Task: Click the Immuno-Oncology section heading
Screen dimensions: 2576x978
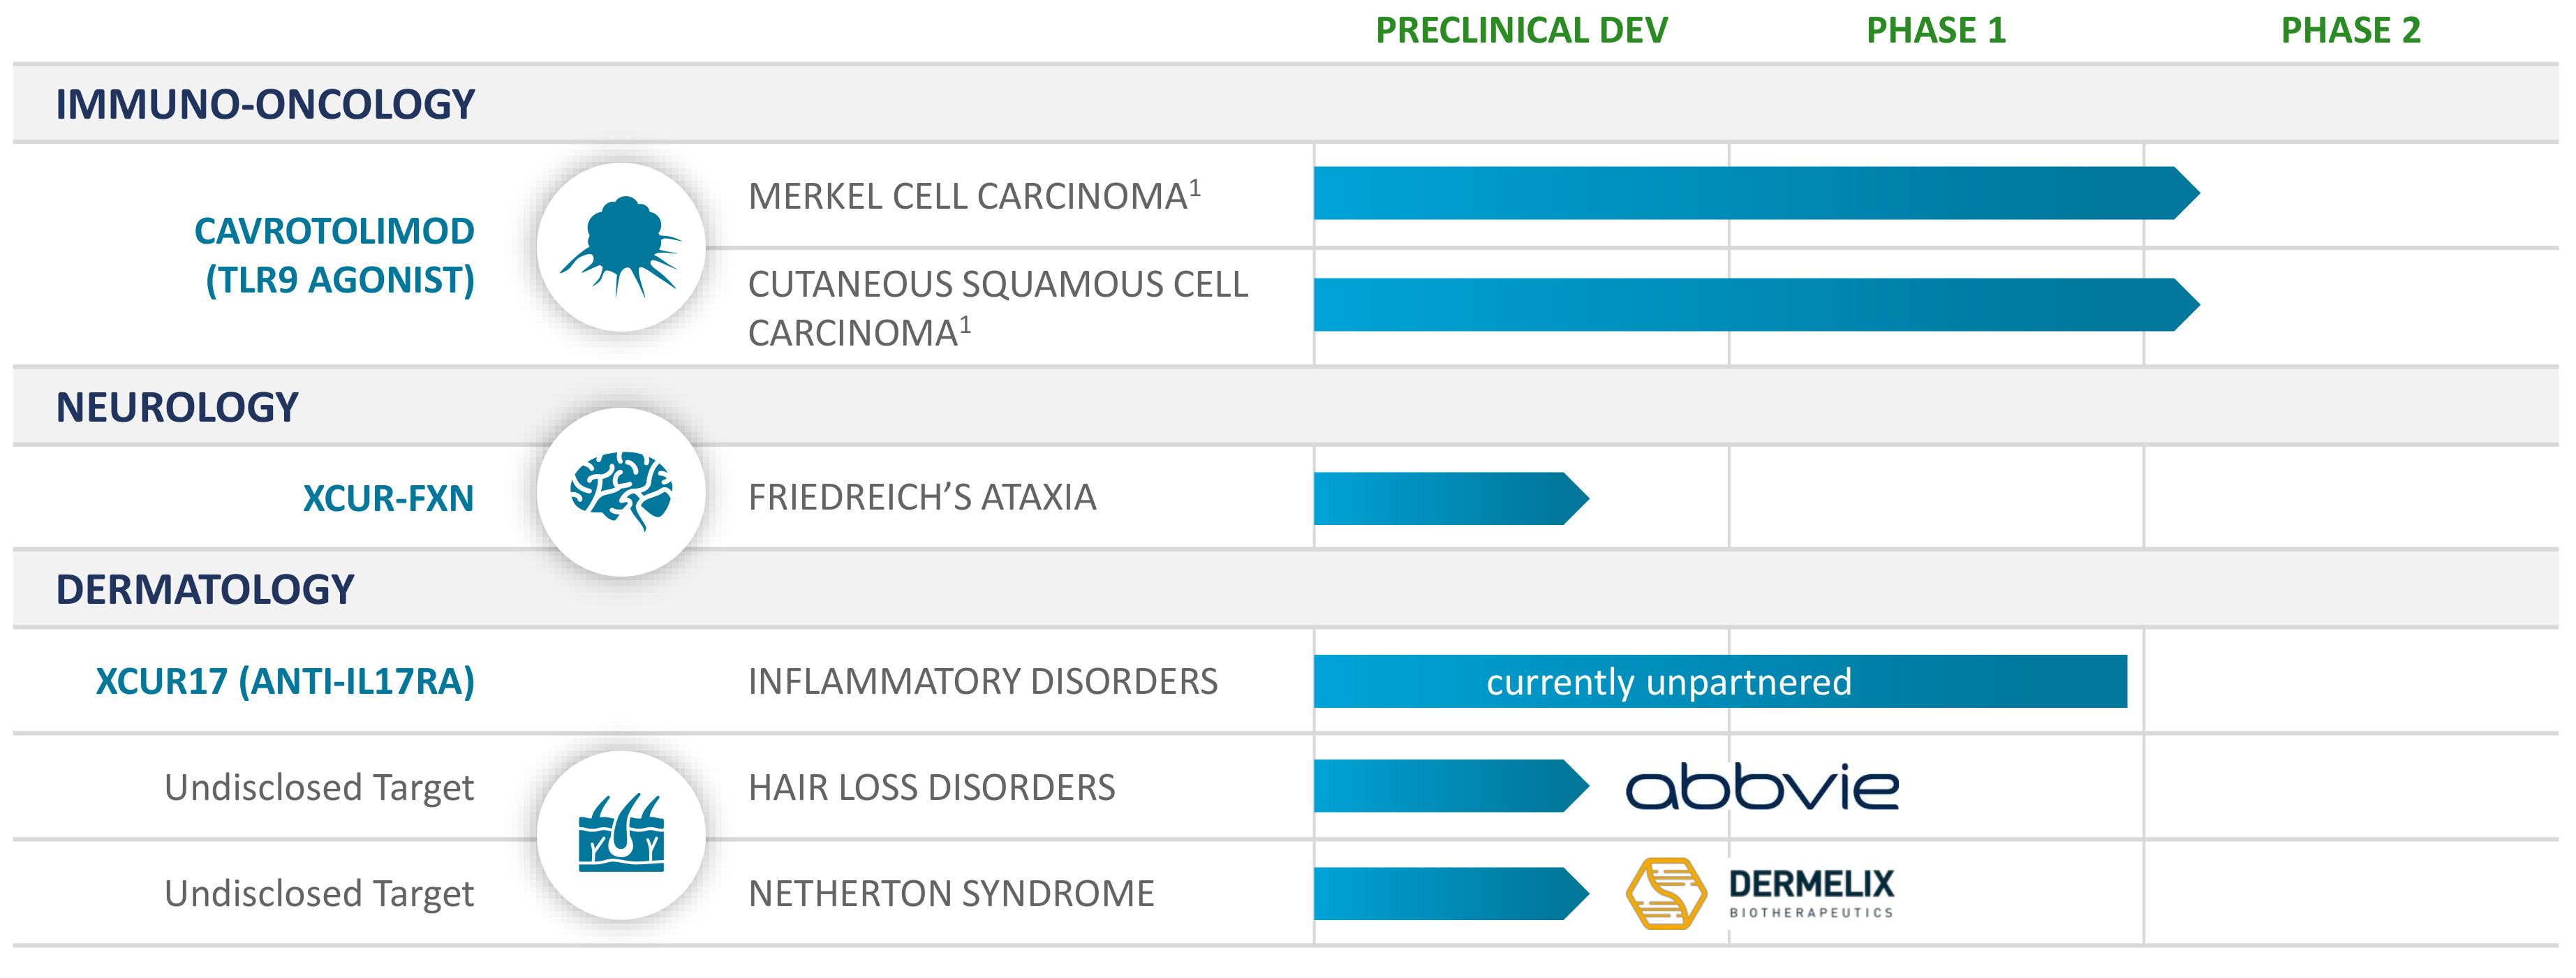Action: click(x=265, y=105)
